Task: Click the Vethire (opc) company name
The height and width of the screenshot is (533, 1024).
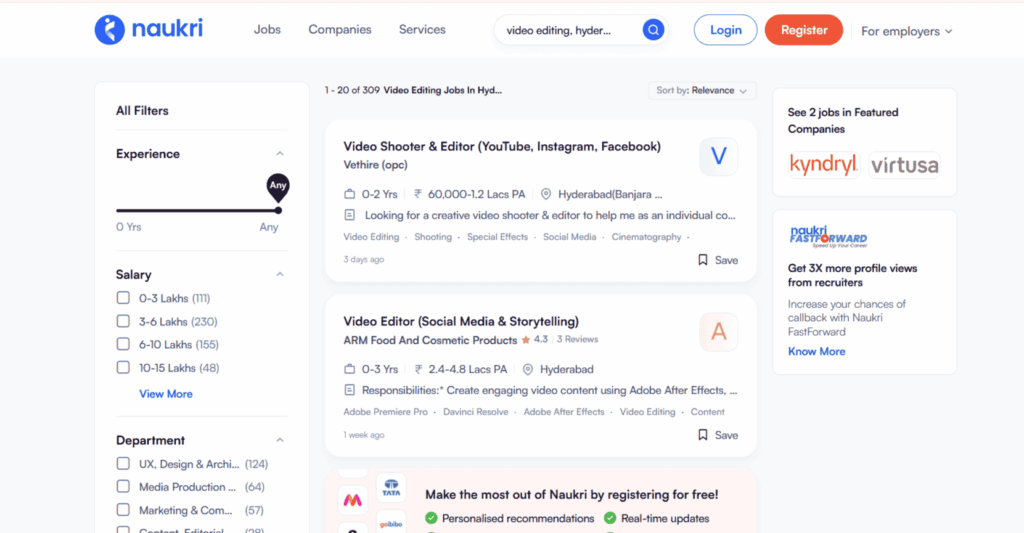Action: pyautogui.click(x=376, y=165)
